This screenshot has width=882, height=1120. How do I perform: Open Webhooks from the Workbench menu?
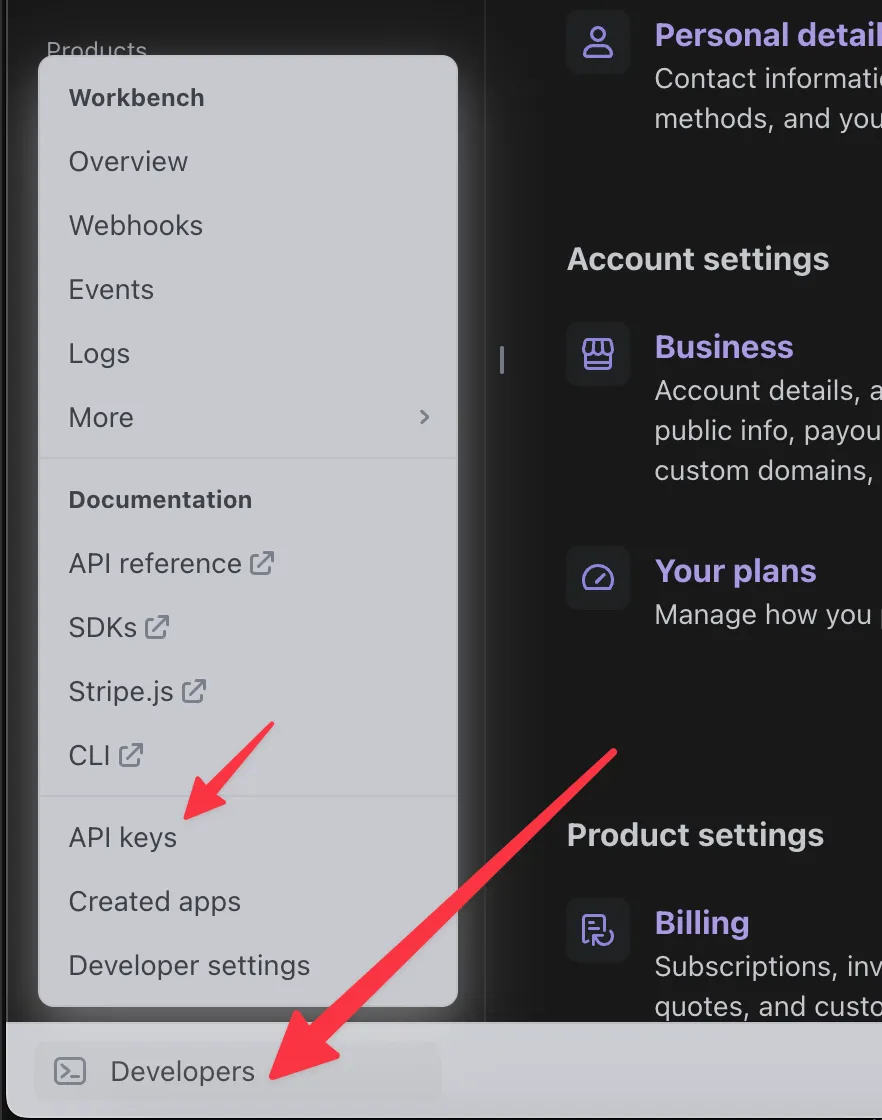pyautogui.click(x=135, y=225)
